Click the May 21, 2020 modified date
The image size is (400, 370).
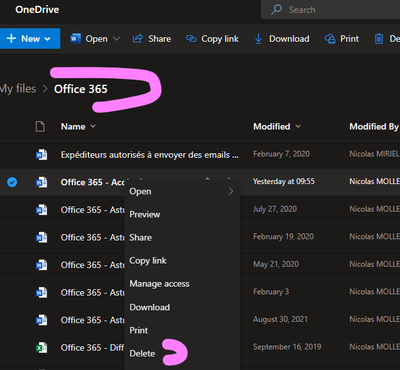[276, 264]
